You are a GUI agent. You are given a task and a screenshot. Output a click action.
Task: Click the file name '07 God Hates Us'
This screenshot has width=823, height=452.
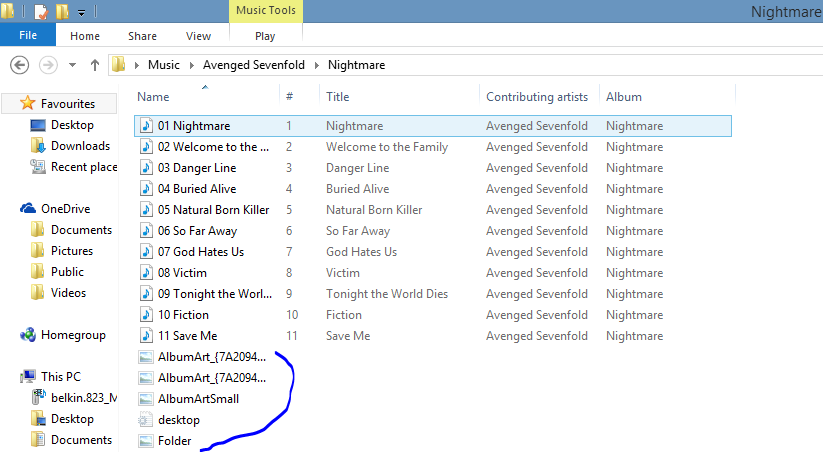pyautogui.click(x=201, y=252)
